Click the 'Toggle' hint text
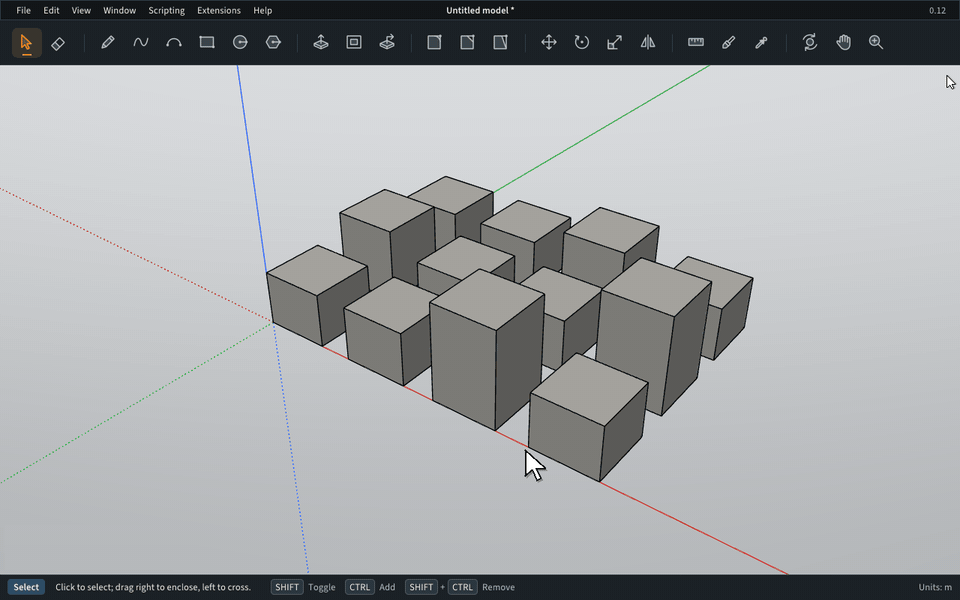This screenshot has width=960, height=600. (321, 587)
